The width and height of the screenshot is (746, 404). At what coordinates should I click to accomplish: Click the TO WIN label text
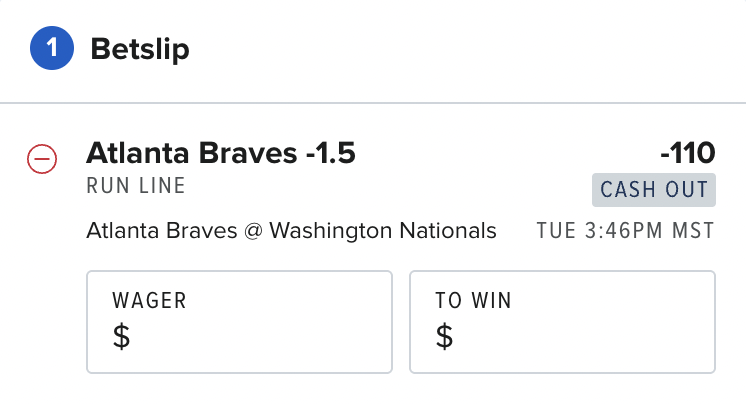473,301
